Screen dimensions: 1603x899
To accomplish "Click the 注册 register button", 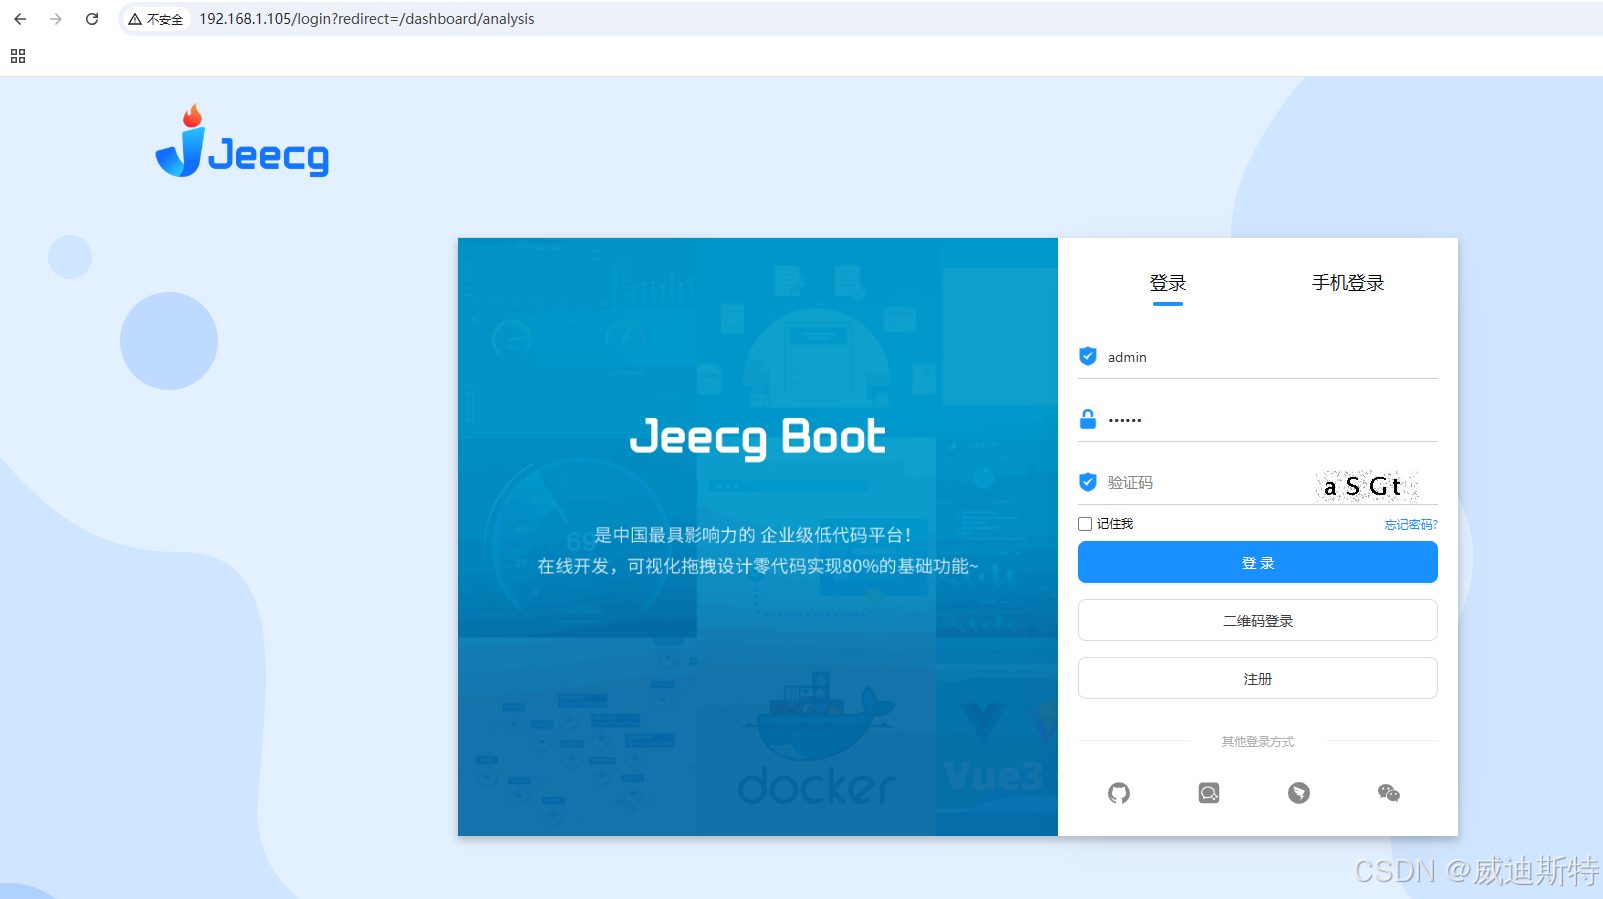I will coord(1258,678).
